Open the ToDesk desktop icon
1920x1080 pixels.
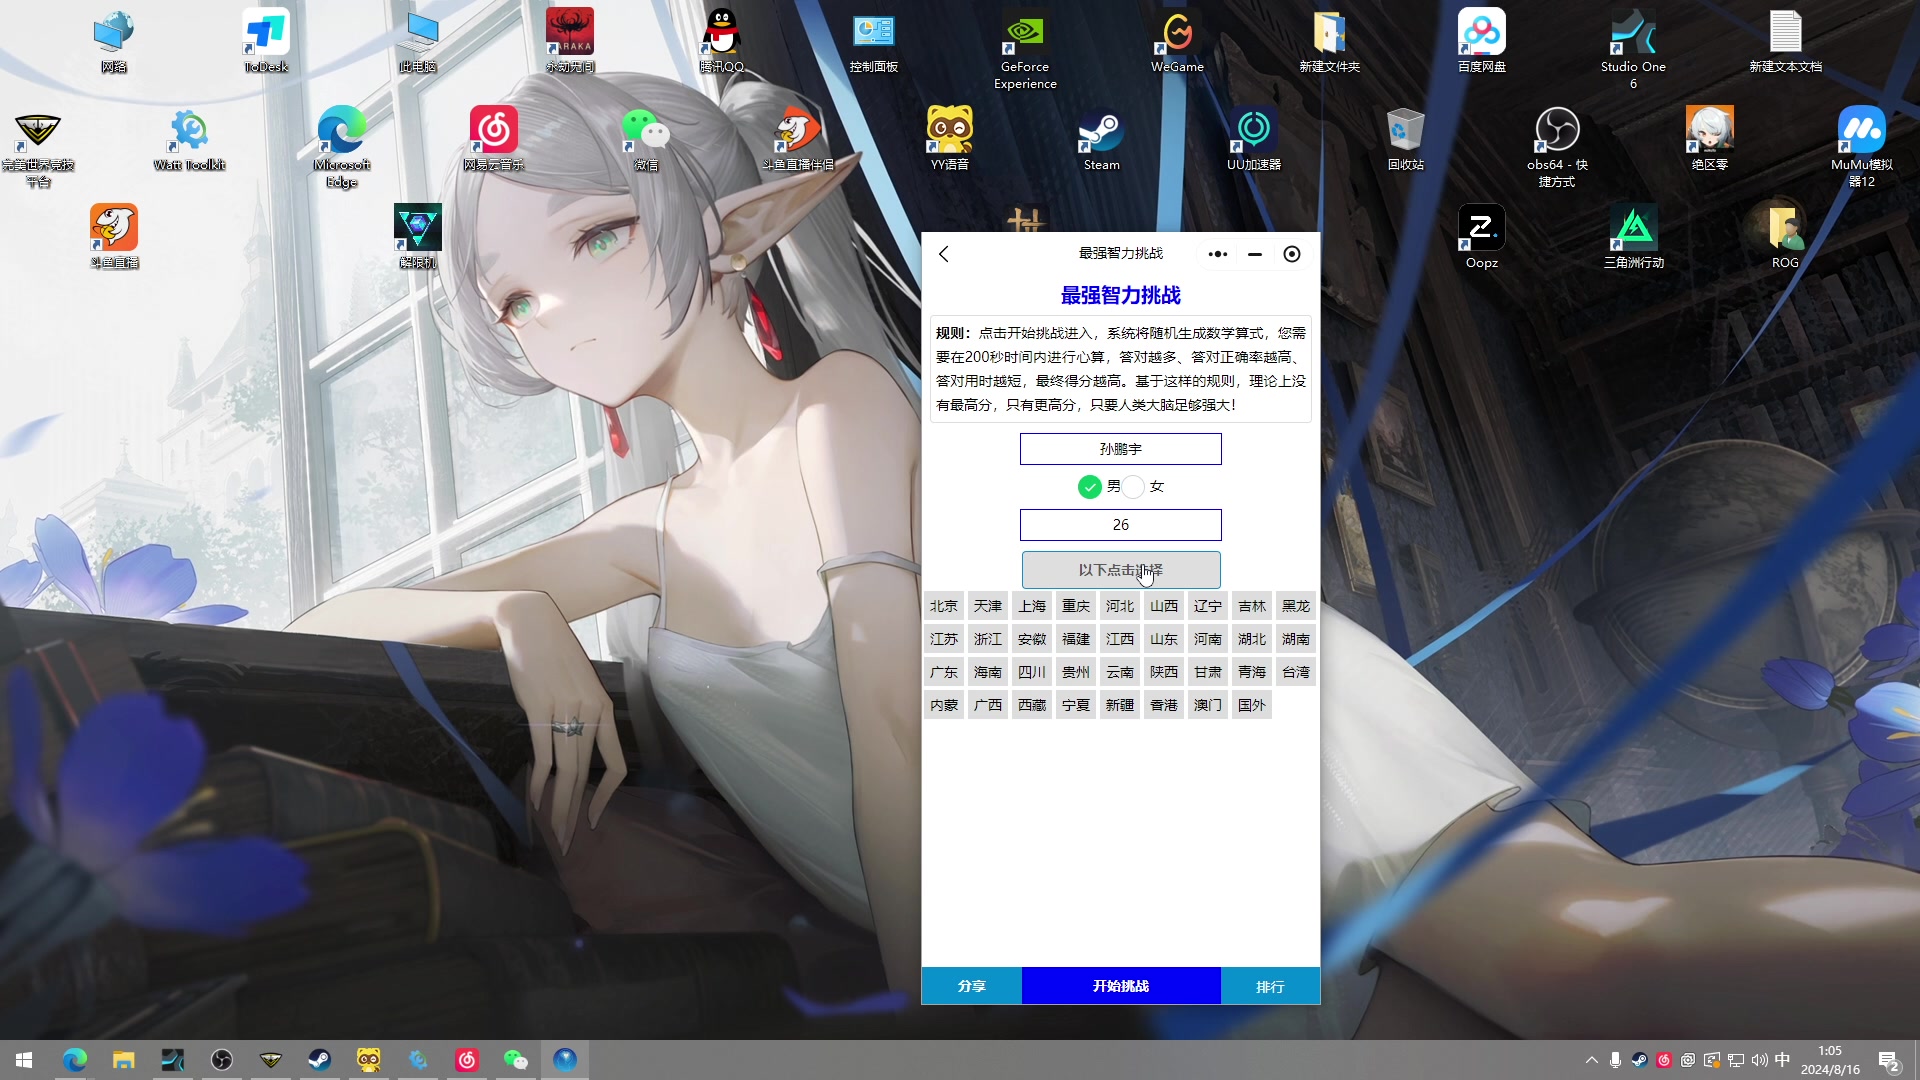[x=266, y=40]
